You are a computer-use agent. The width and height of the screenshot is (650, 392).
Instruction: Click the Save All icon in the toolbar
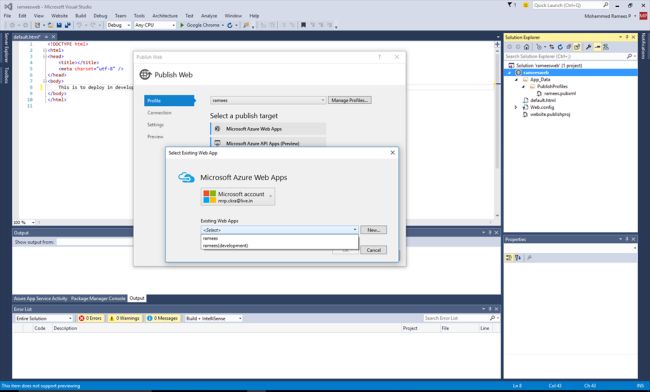pos(68,25)
